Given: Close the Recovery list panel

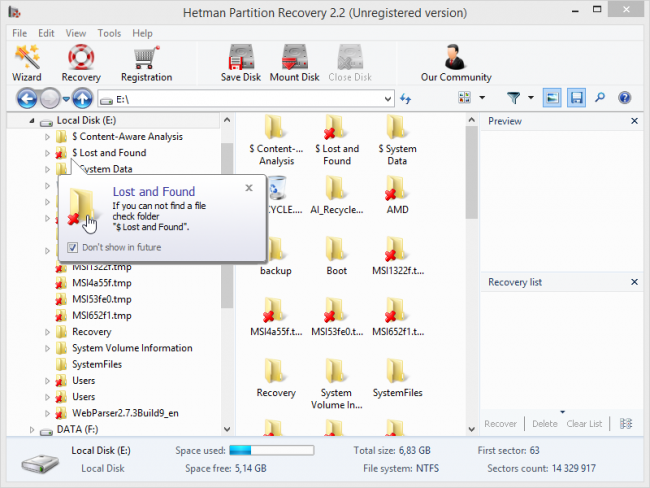Looking at the screenshot, I should pyautogui.click(x=634, y=282).
